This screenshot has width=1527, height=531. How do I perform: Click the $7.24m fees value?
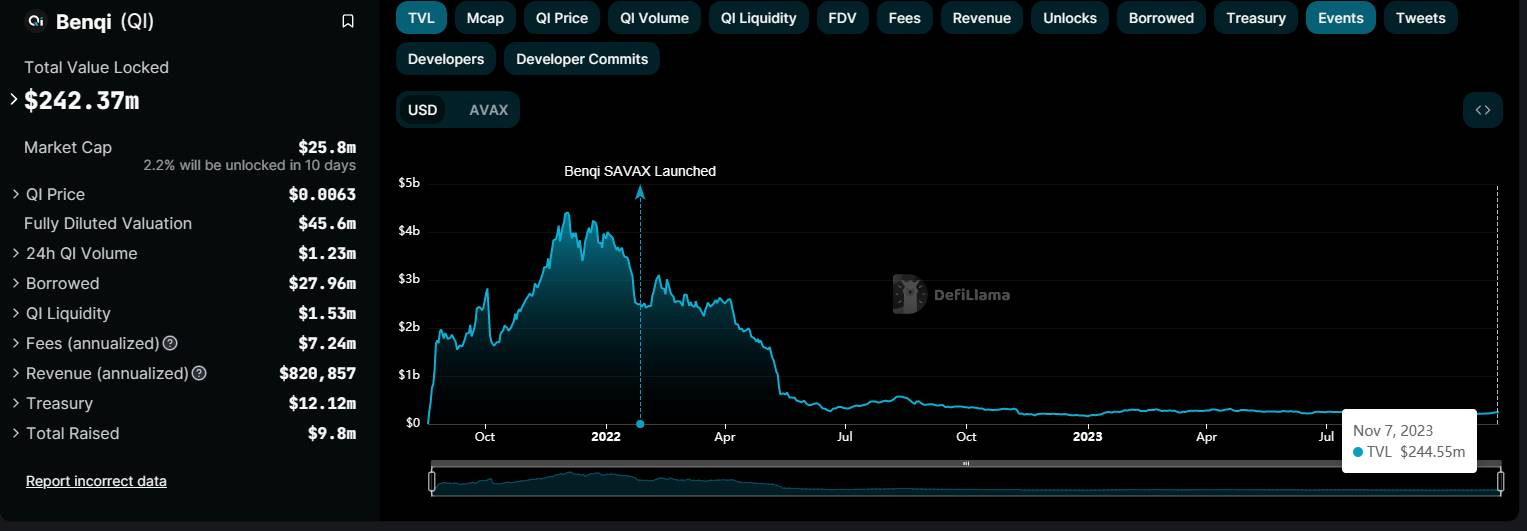tap(327, 343)
